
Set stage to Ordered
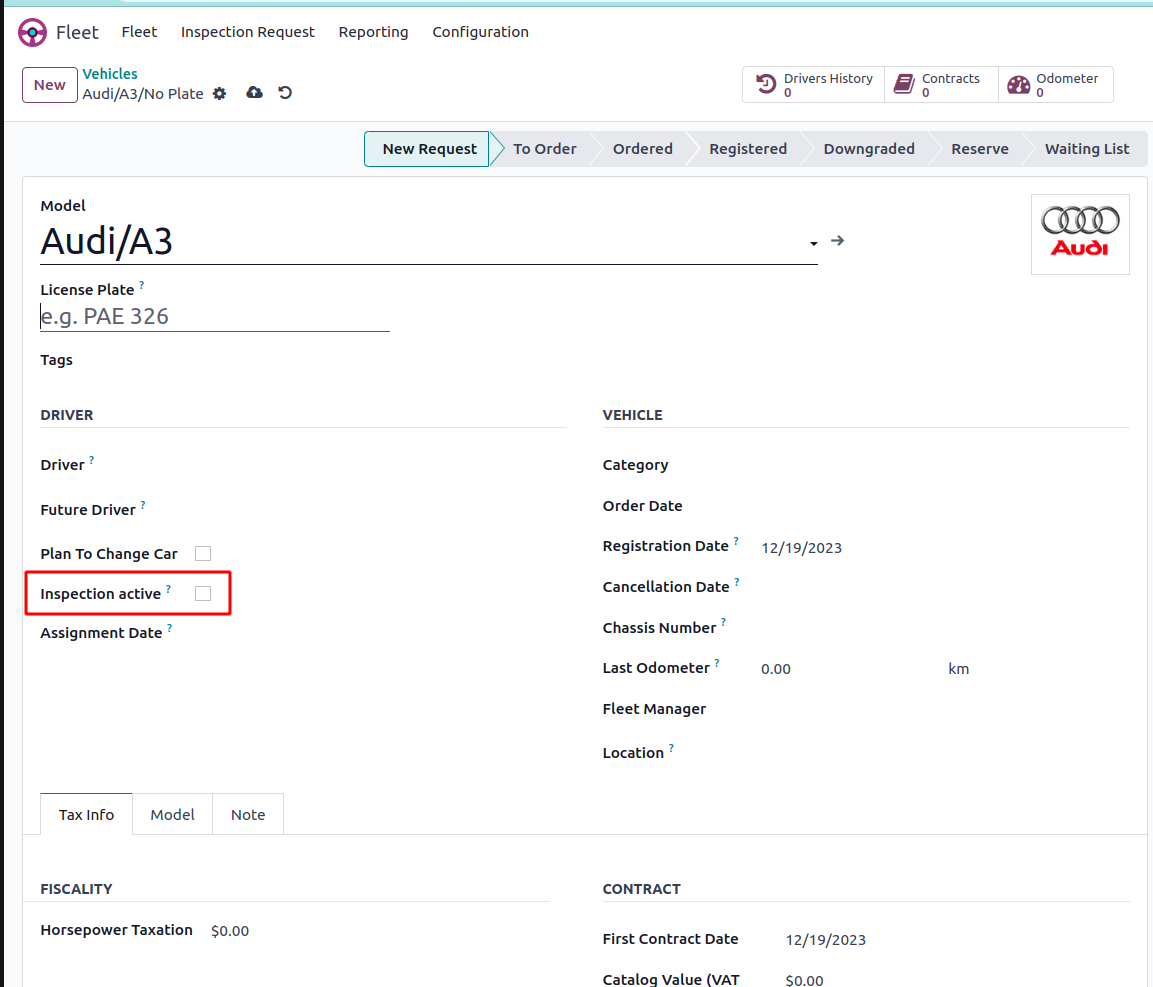click(643, 149)
